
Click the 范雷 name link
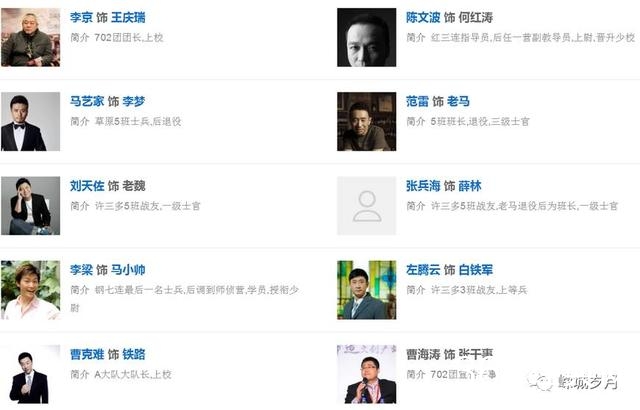(417, 102)
